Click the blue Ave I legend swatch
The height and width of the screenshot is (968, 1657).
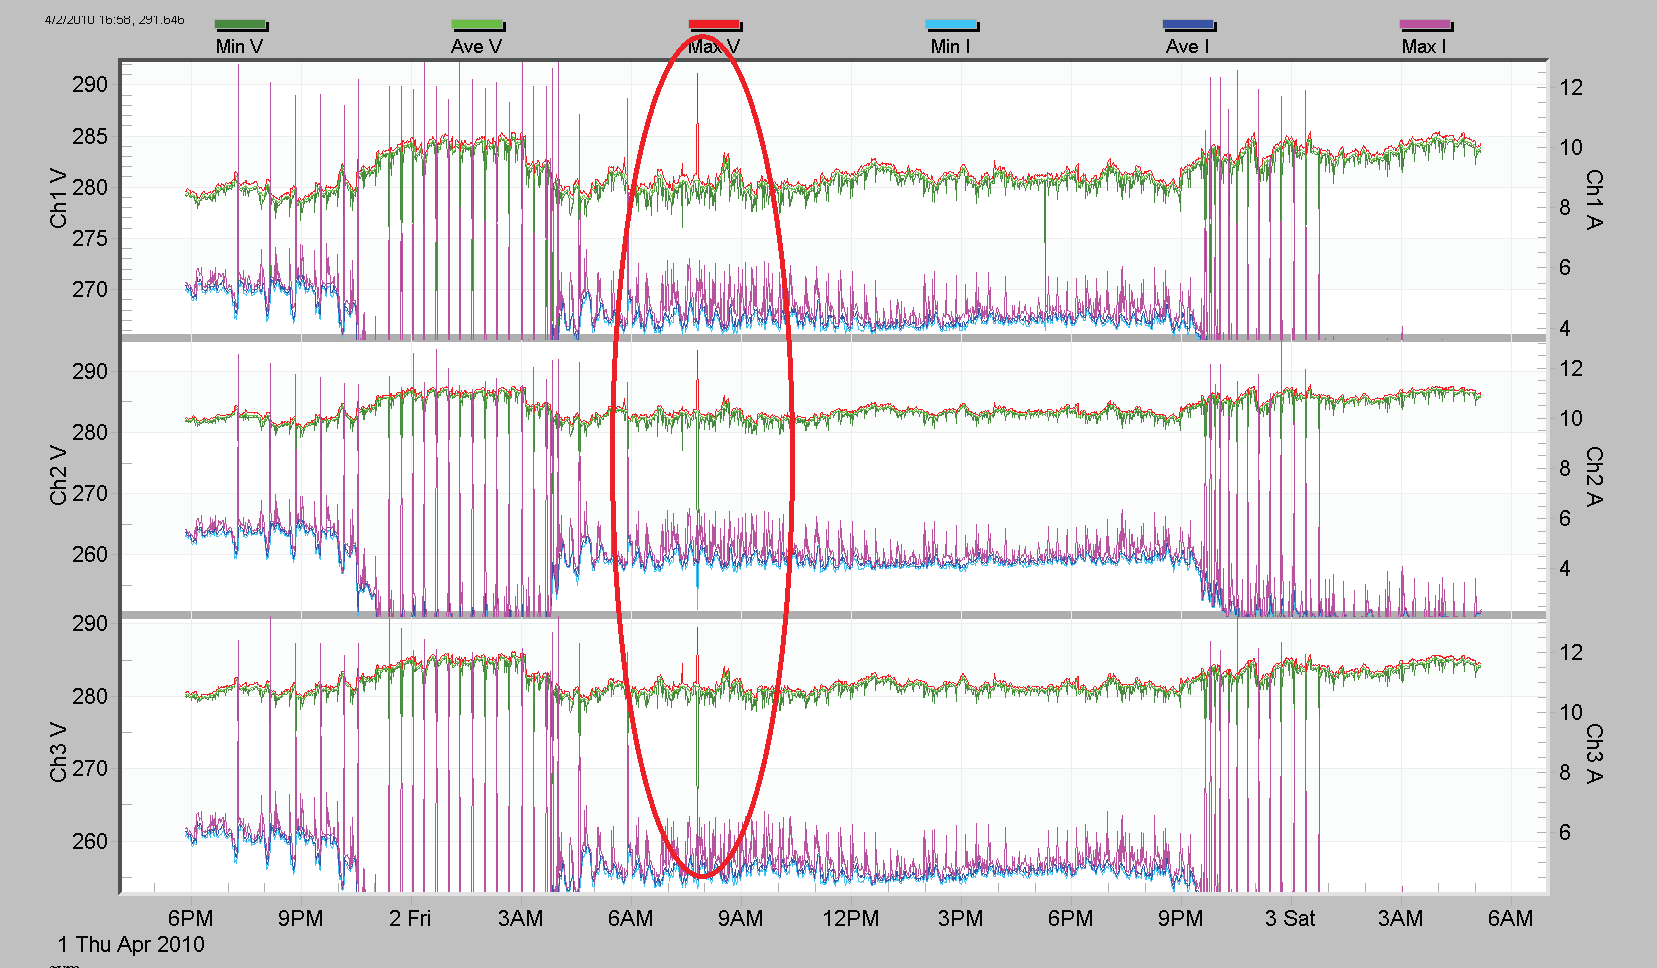[x=1190, y=22]
